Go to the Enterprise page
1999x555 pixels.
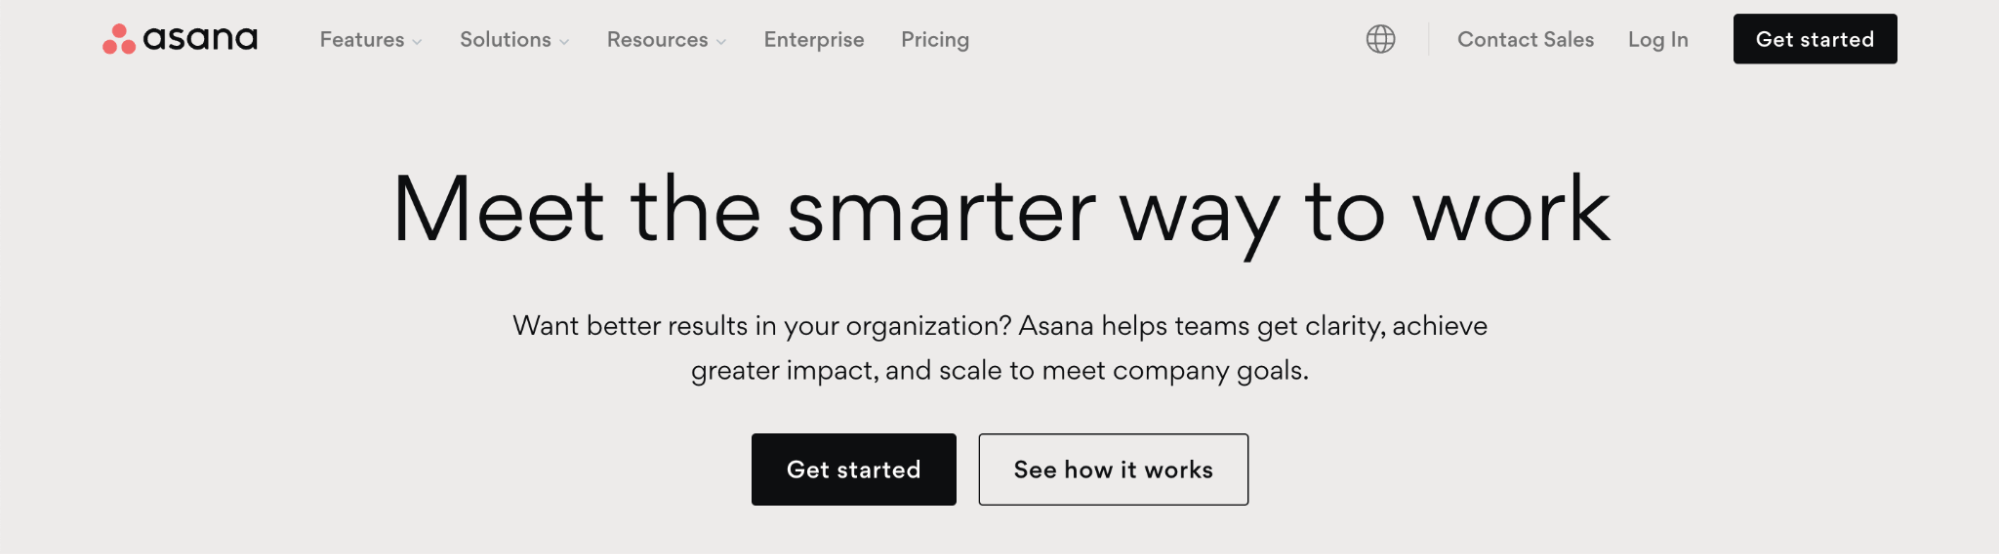click(x=814, y=40)
